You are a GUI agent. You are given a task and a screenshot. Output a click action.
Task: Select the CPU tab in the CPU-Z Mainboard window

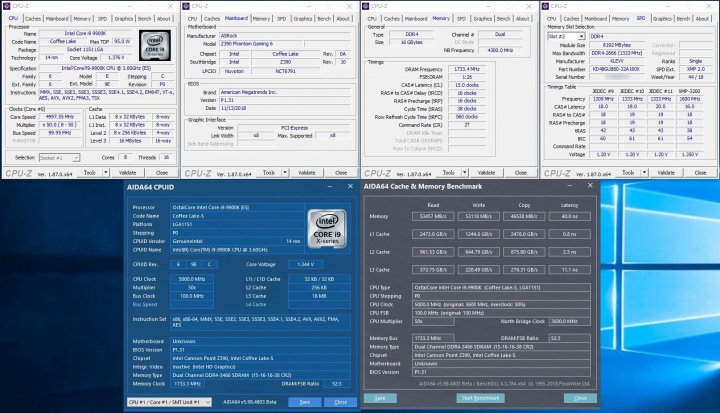(192, 19)
